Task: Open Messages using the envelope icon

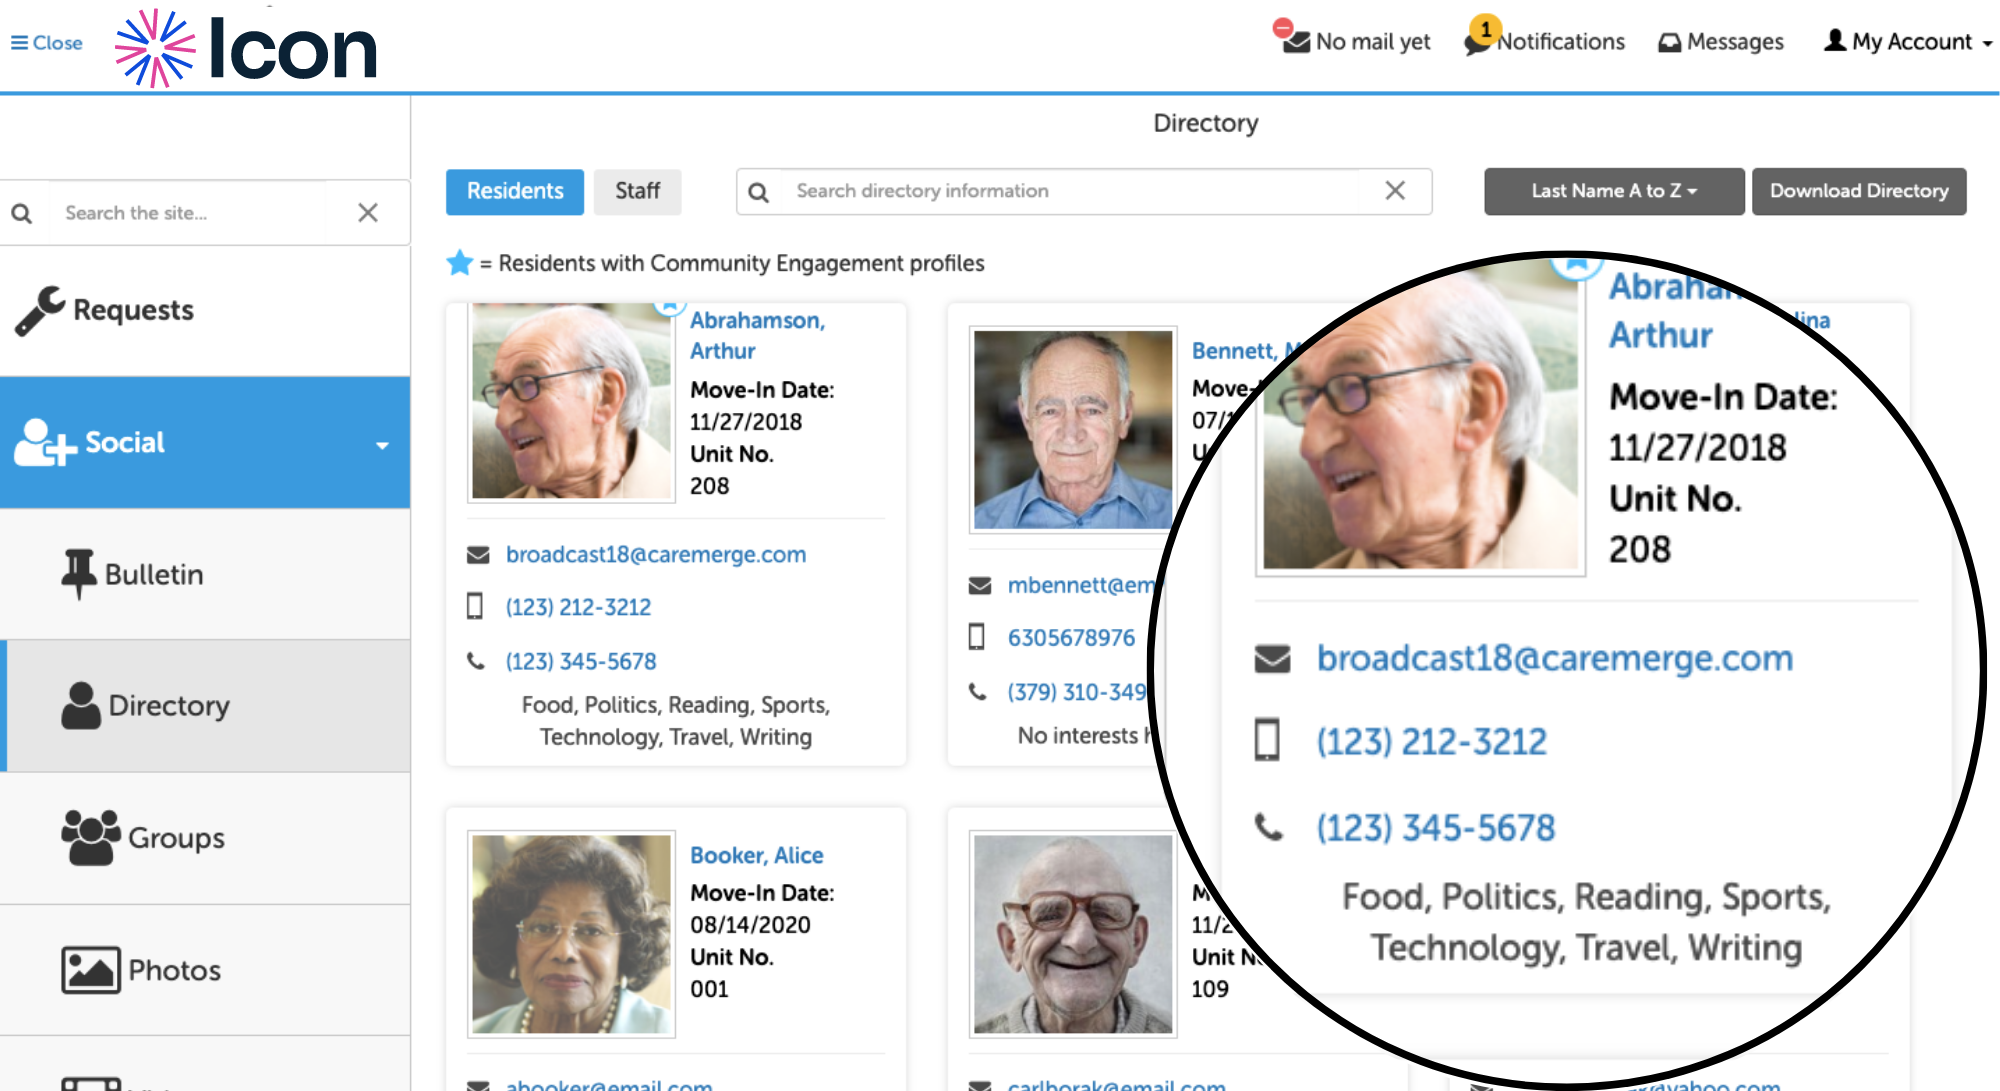Action: pos(1668,41)
